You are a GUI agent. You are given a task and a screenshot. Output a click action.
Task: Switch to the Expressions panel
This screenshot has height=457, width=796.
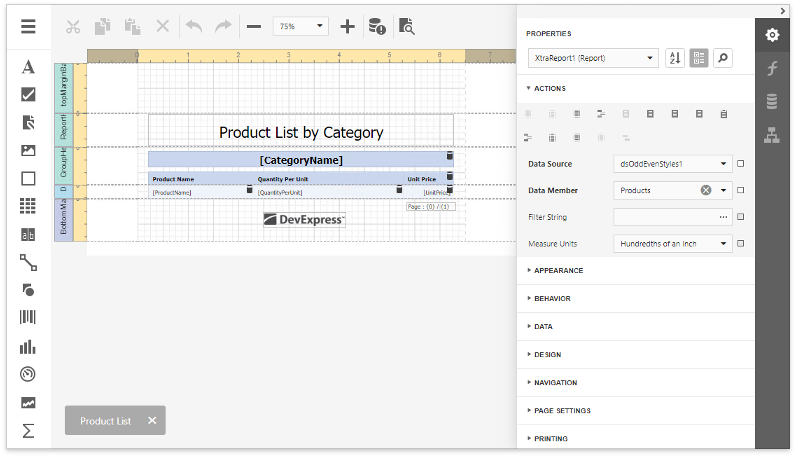pyautogui.click(x=772, y=68)
